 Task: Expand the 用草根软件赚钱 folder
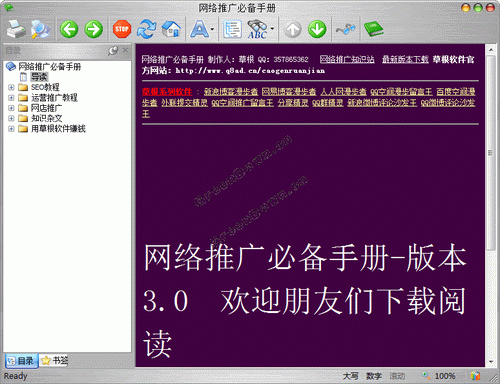point(11,129)
